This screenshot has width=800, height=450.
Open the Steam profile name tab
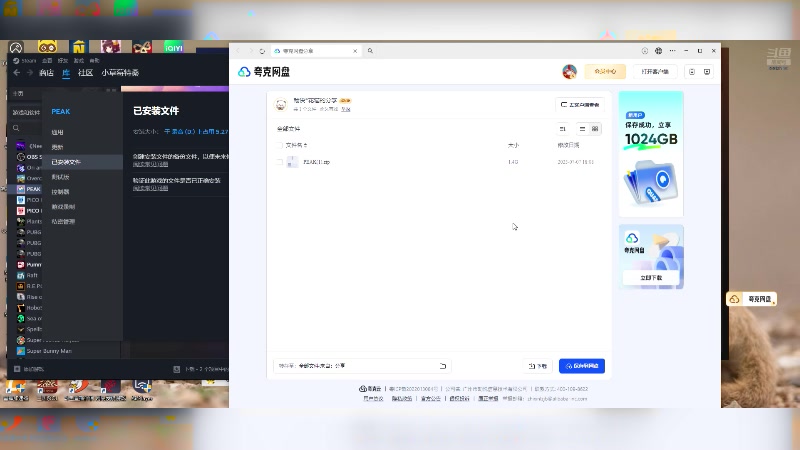pyautogui.click(x=120, y=73)
